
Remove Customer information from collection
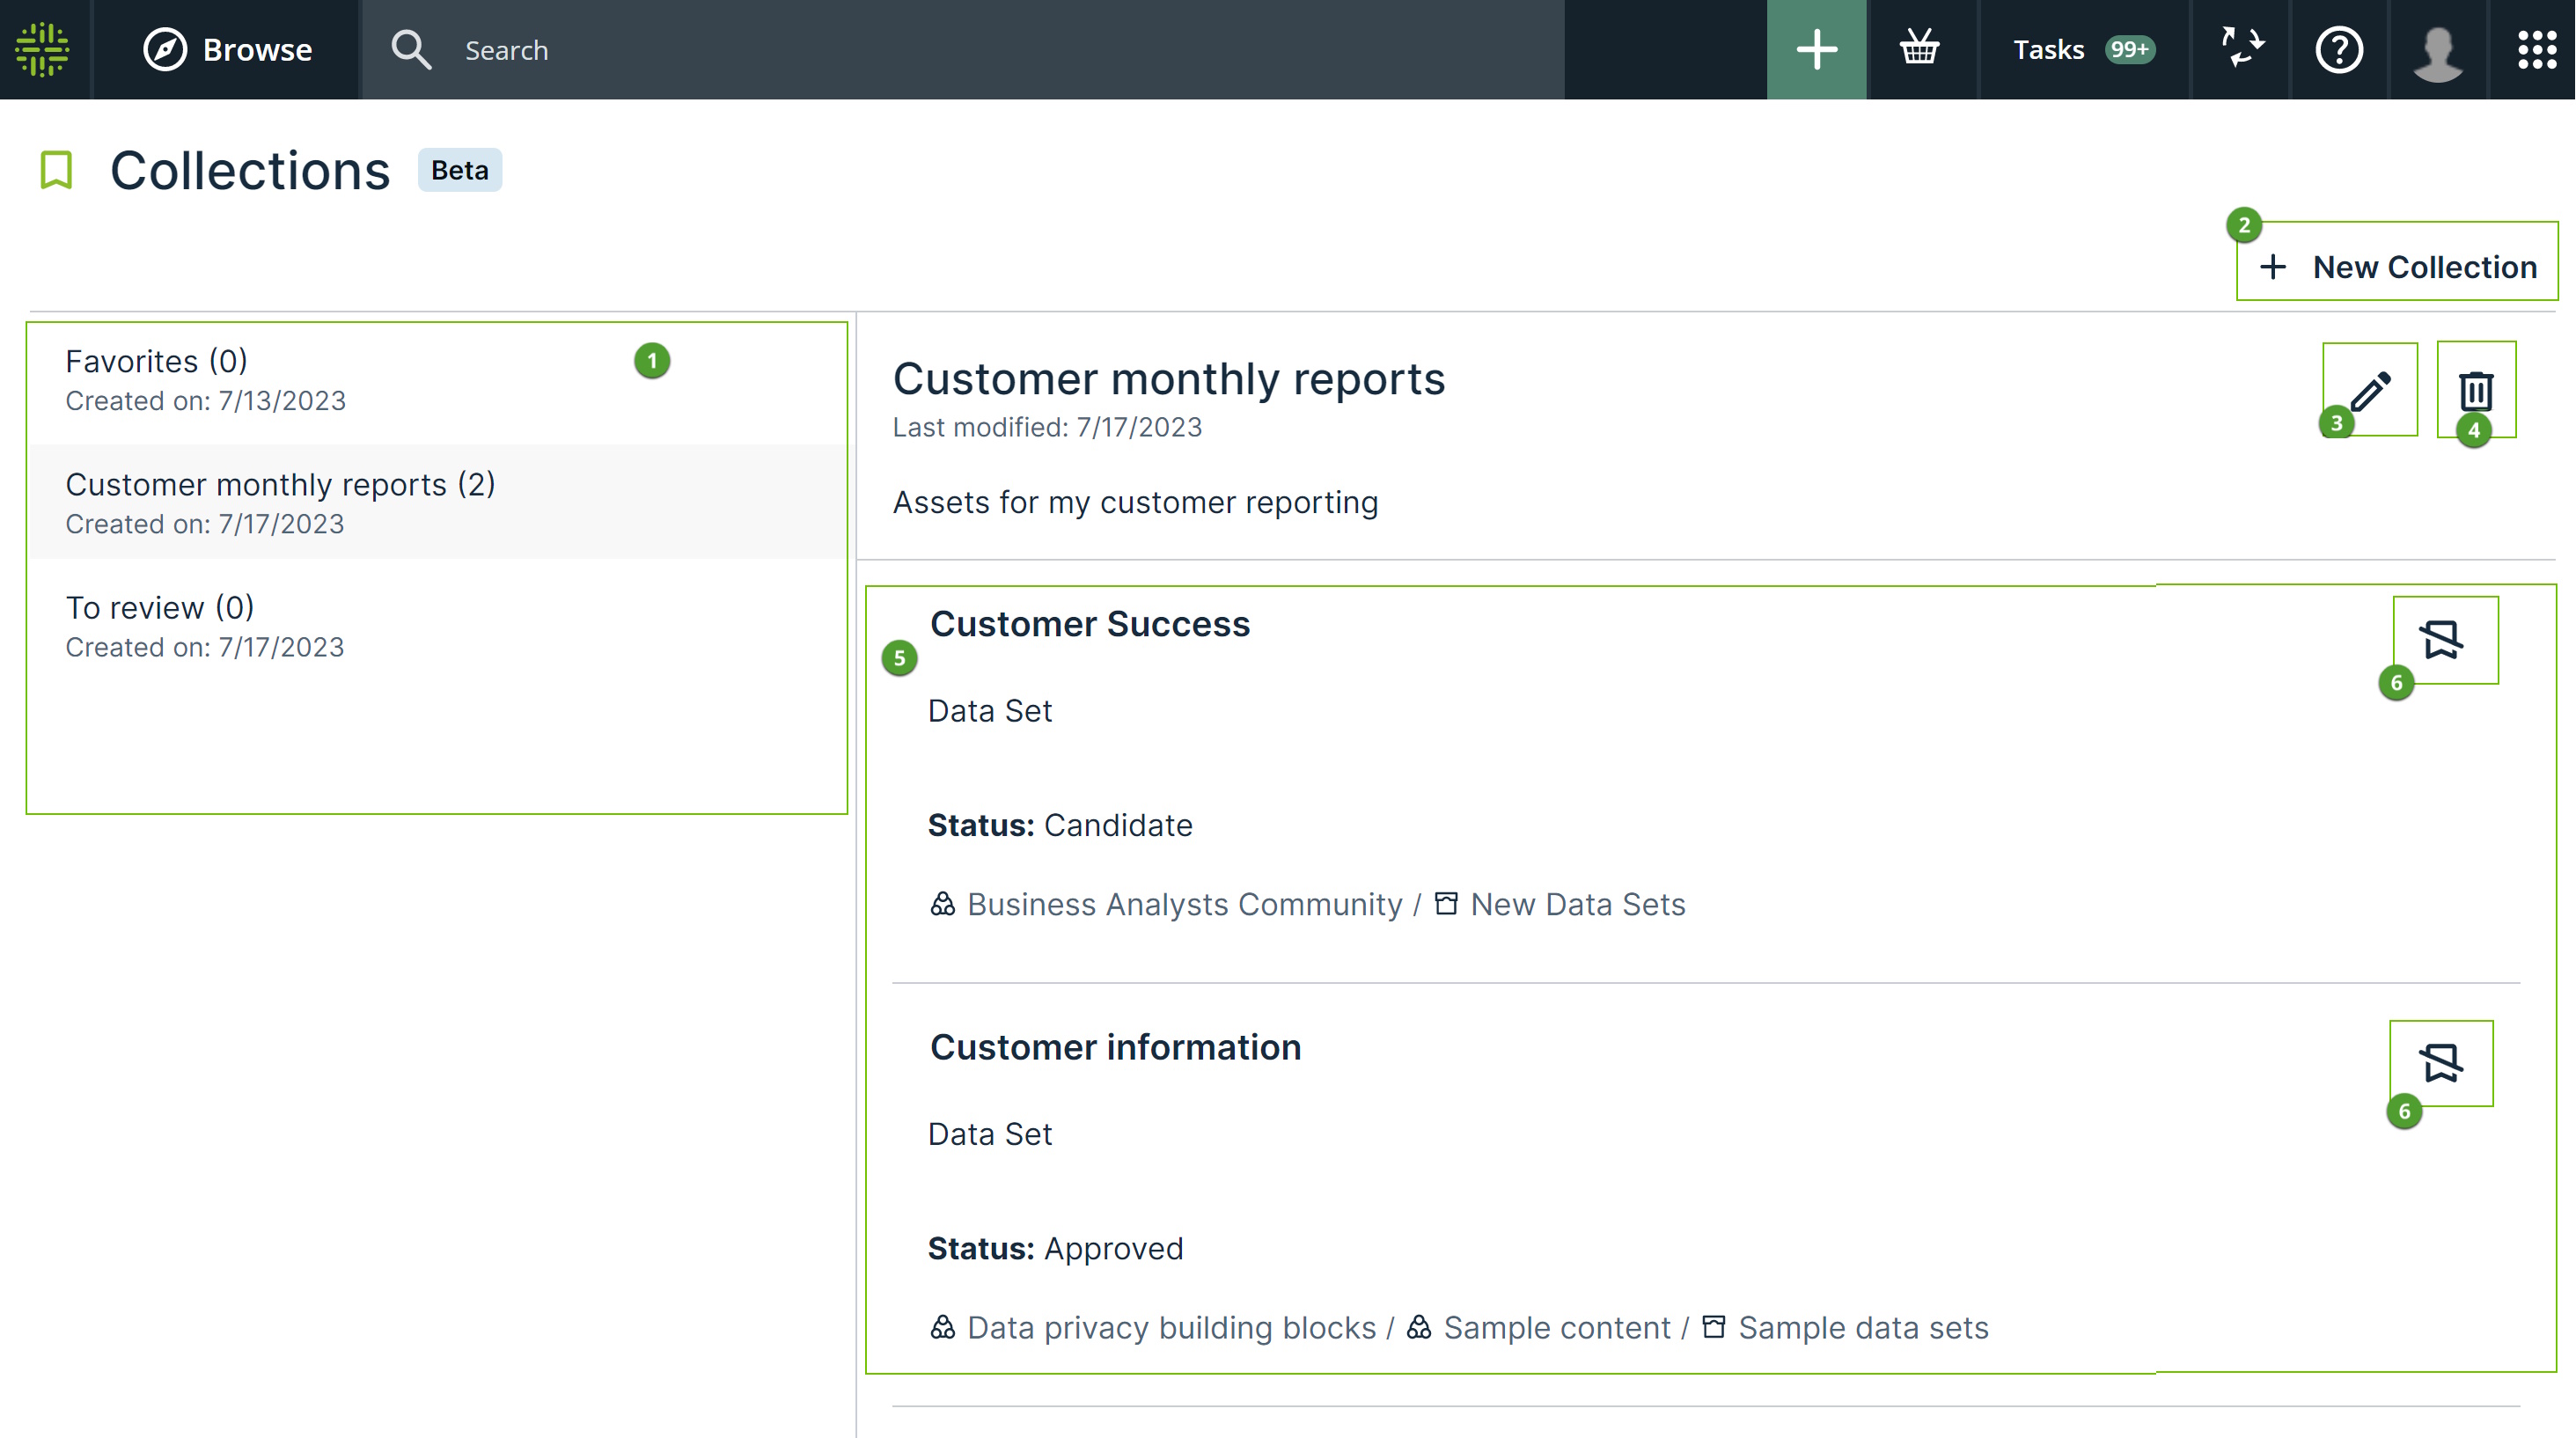[x=2441, y=1063]
